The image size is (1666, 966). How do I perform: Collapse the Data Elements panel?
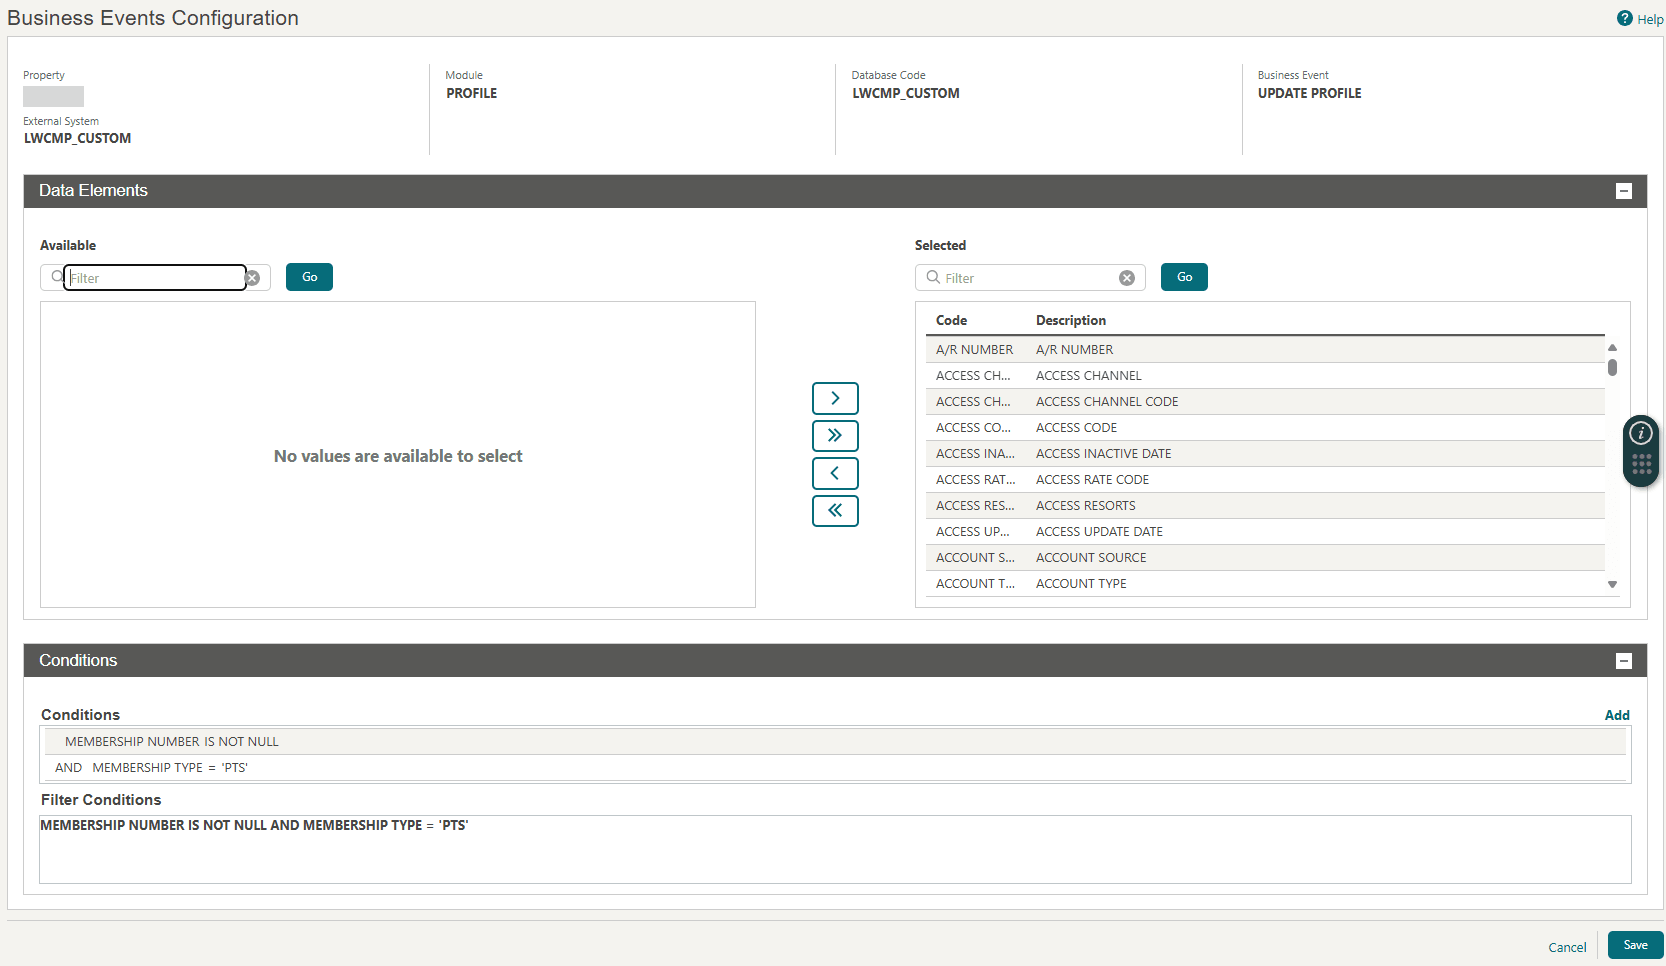coord(1623,190)
